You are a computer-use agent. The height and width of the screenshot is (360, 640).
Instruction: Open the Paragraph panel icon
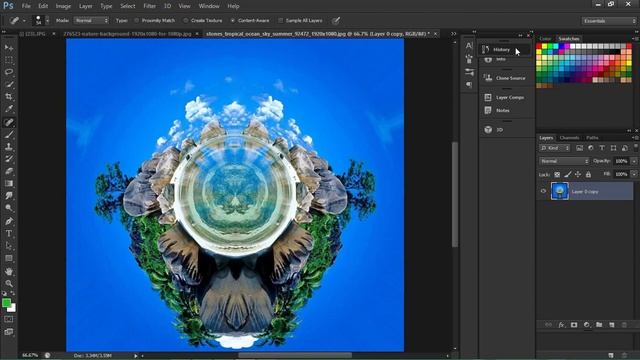pos(469,85)
